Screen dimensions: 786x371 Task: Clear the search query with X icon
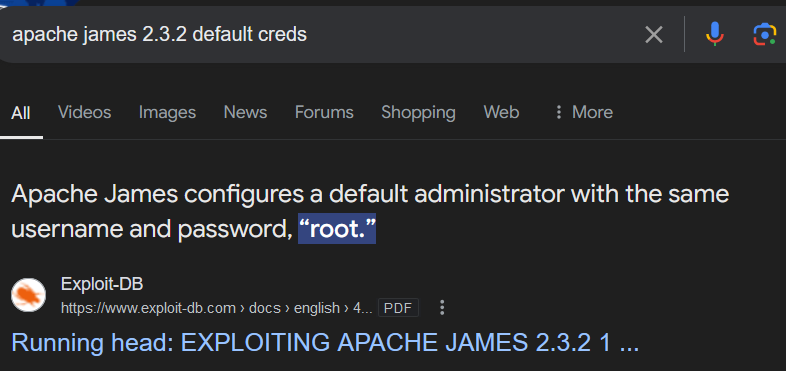(x=654, y=35)
